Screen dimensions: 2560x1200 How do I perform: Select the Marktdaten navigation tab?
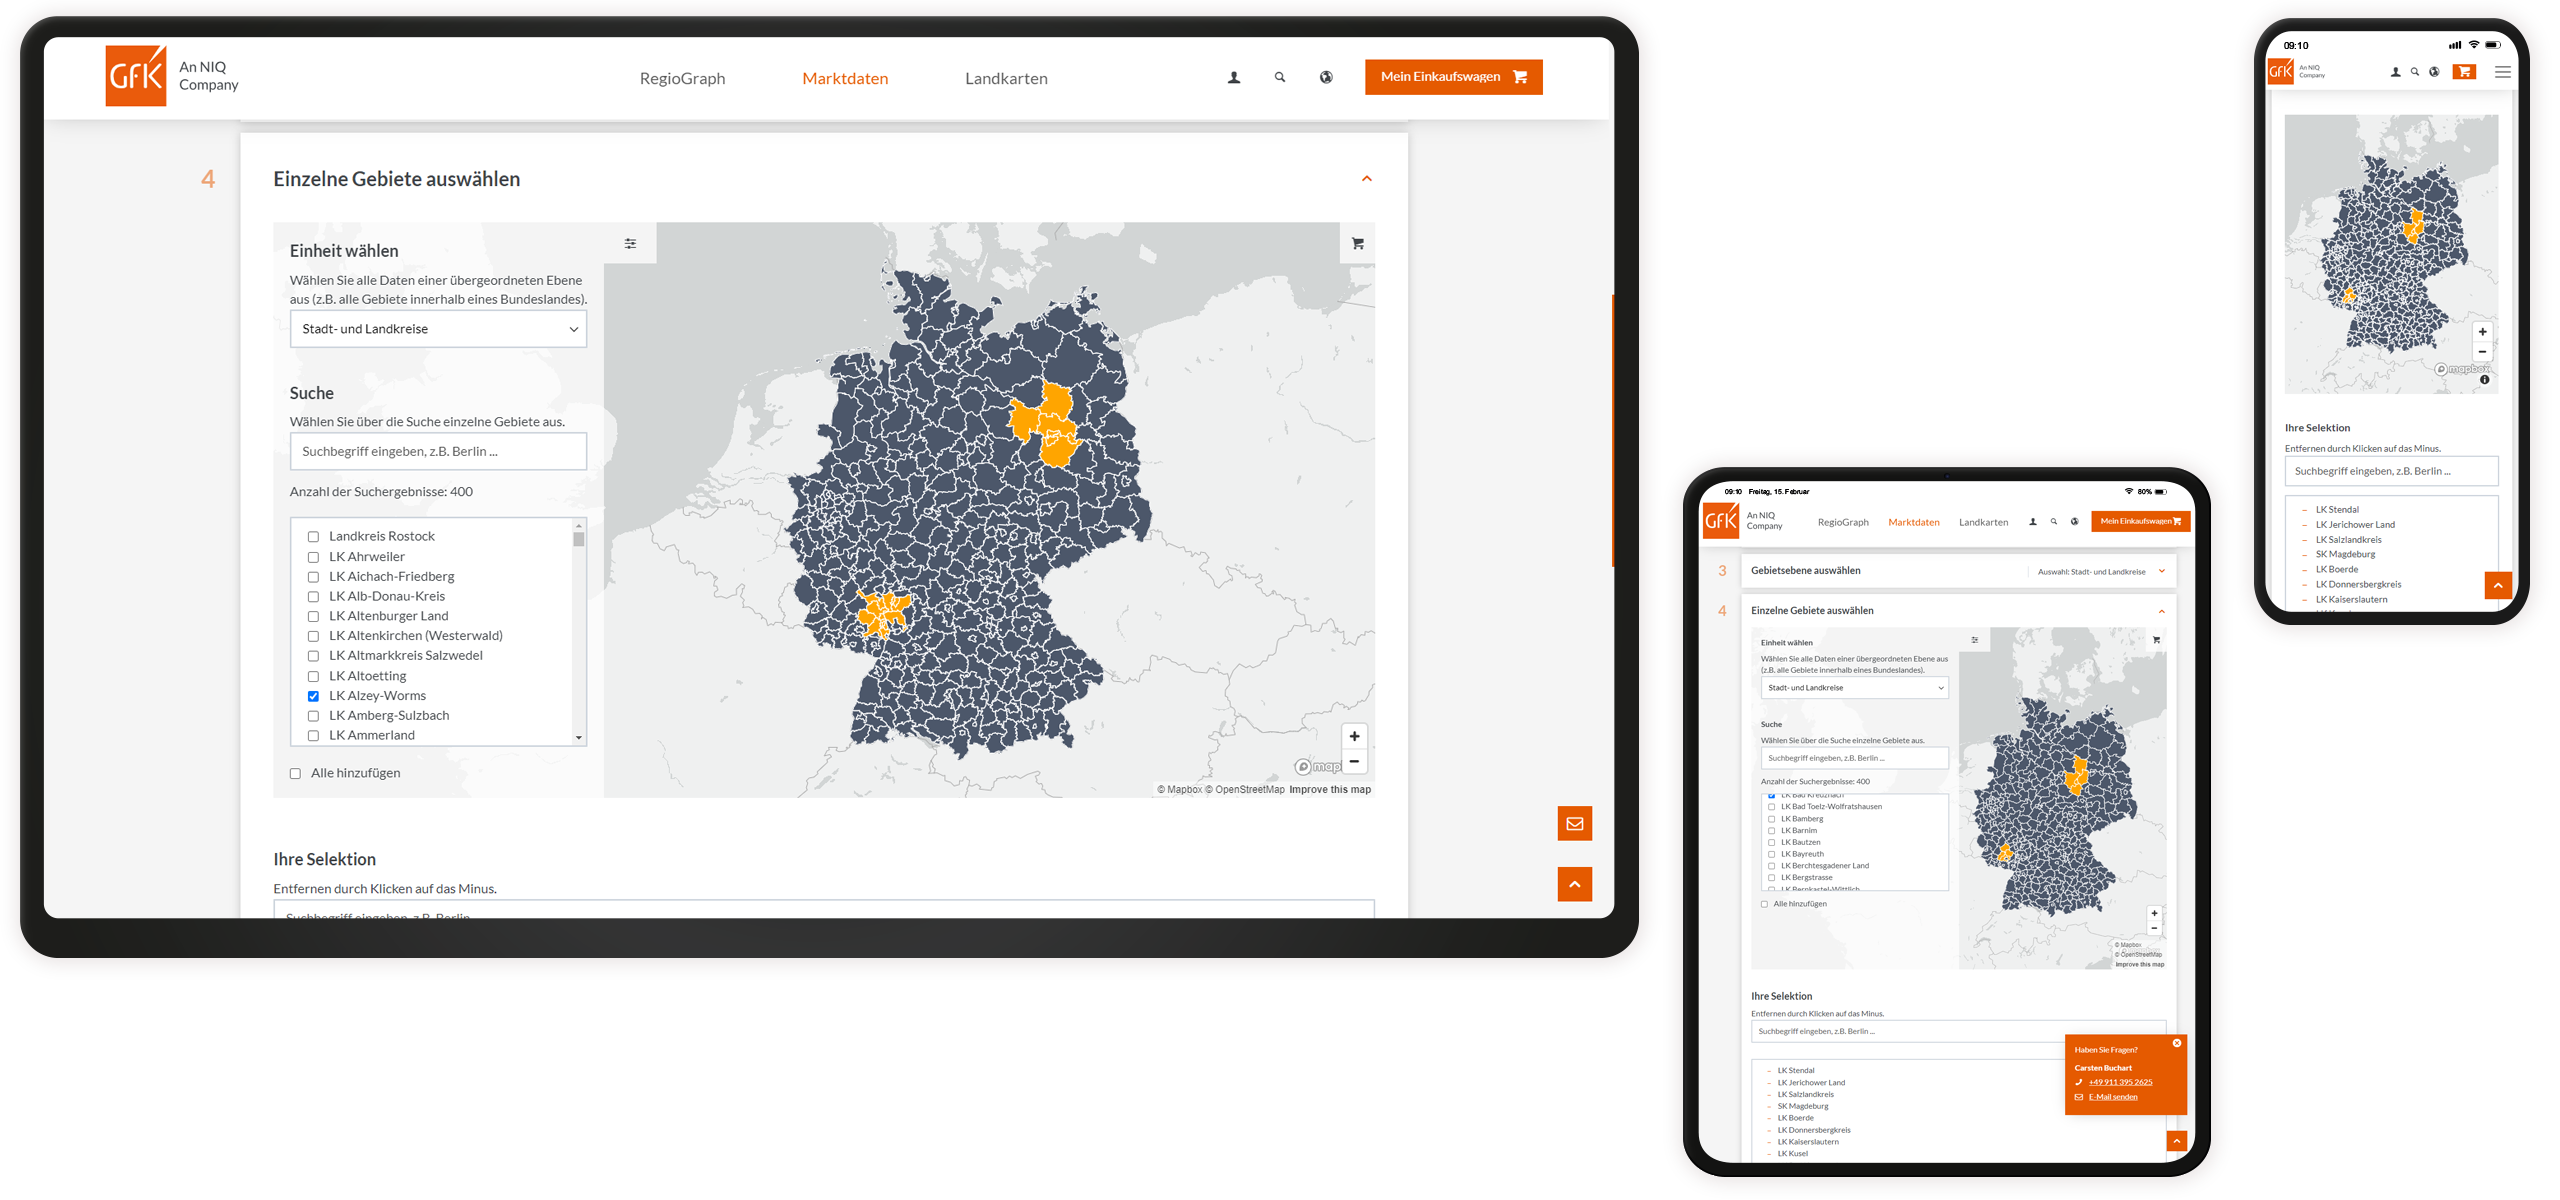845,78
